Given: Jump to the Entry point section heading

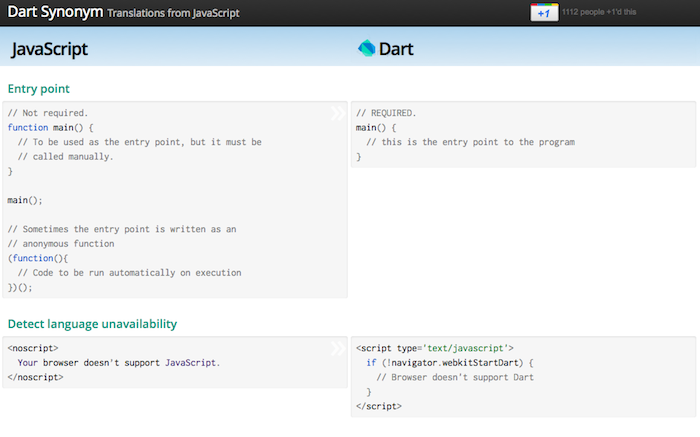Looking at the screenshot, I should pyautogui.click(x=38, y=89).
